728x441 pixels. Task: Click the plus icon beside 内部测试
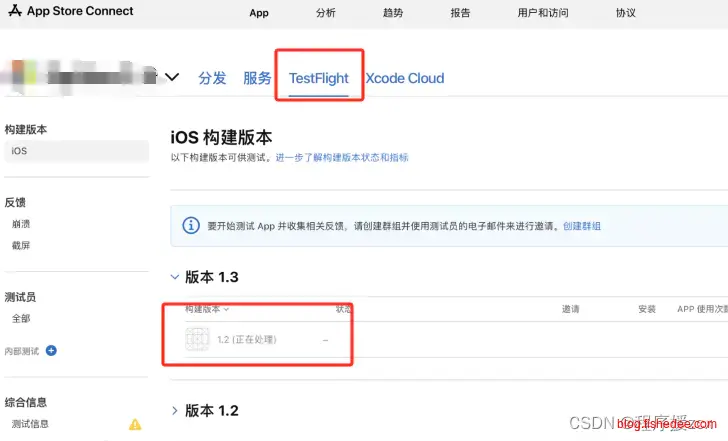52,351
